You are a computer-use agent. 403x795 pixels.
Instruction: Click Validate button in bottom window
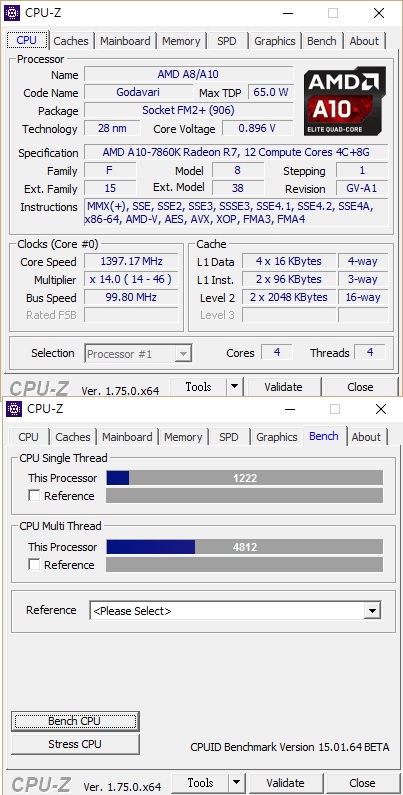pyautogui.click(x=285, y=783)
